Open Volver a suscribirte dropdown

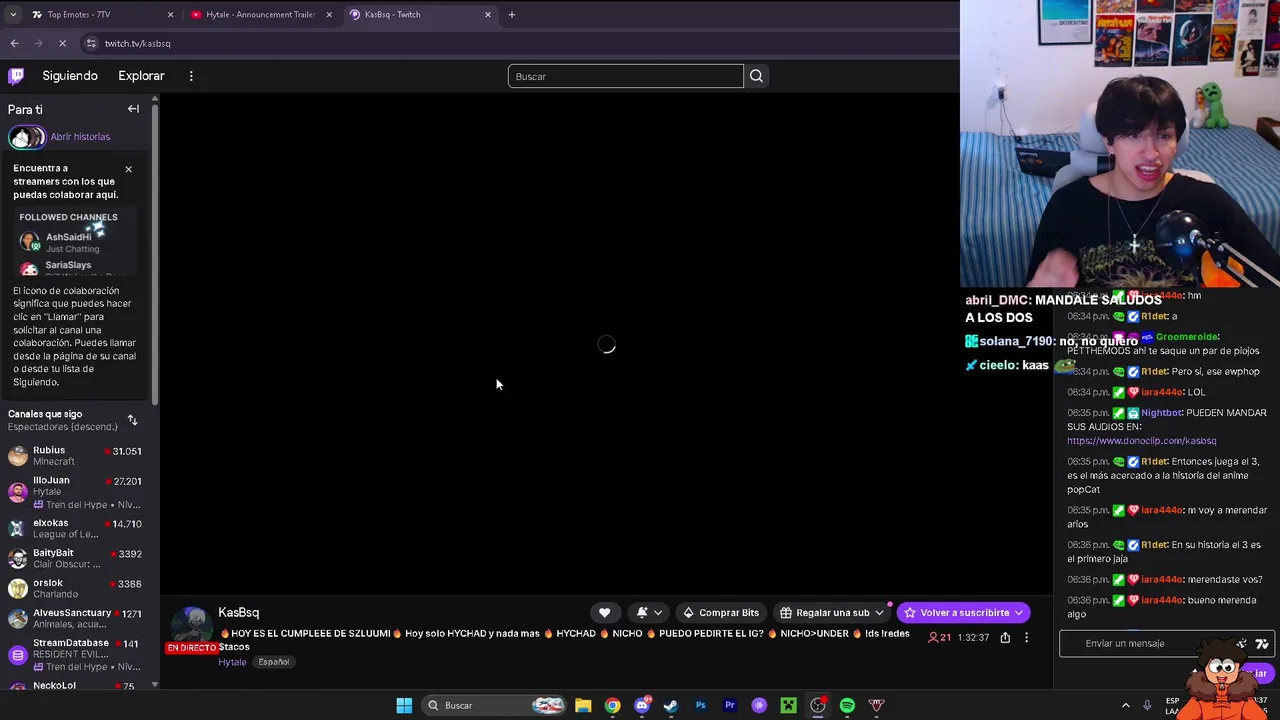964,613
